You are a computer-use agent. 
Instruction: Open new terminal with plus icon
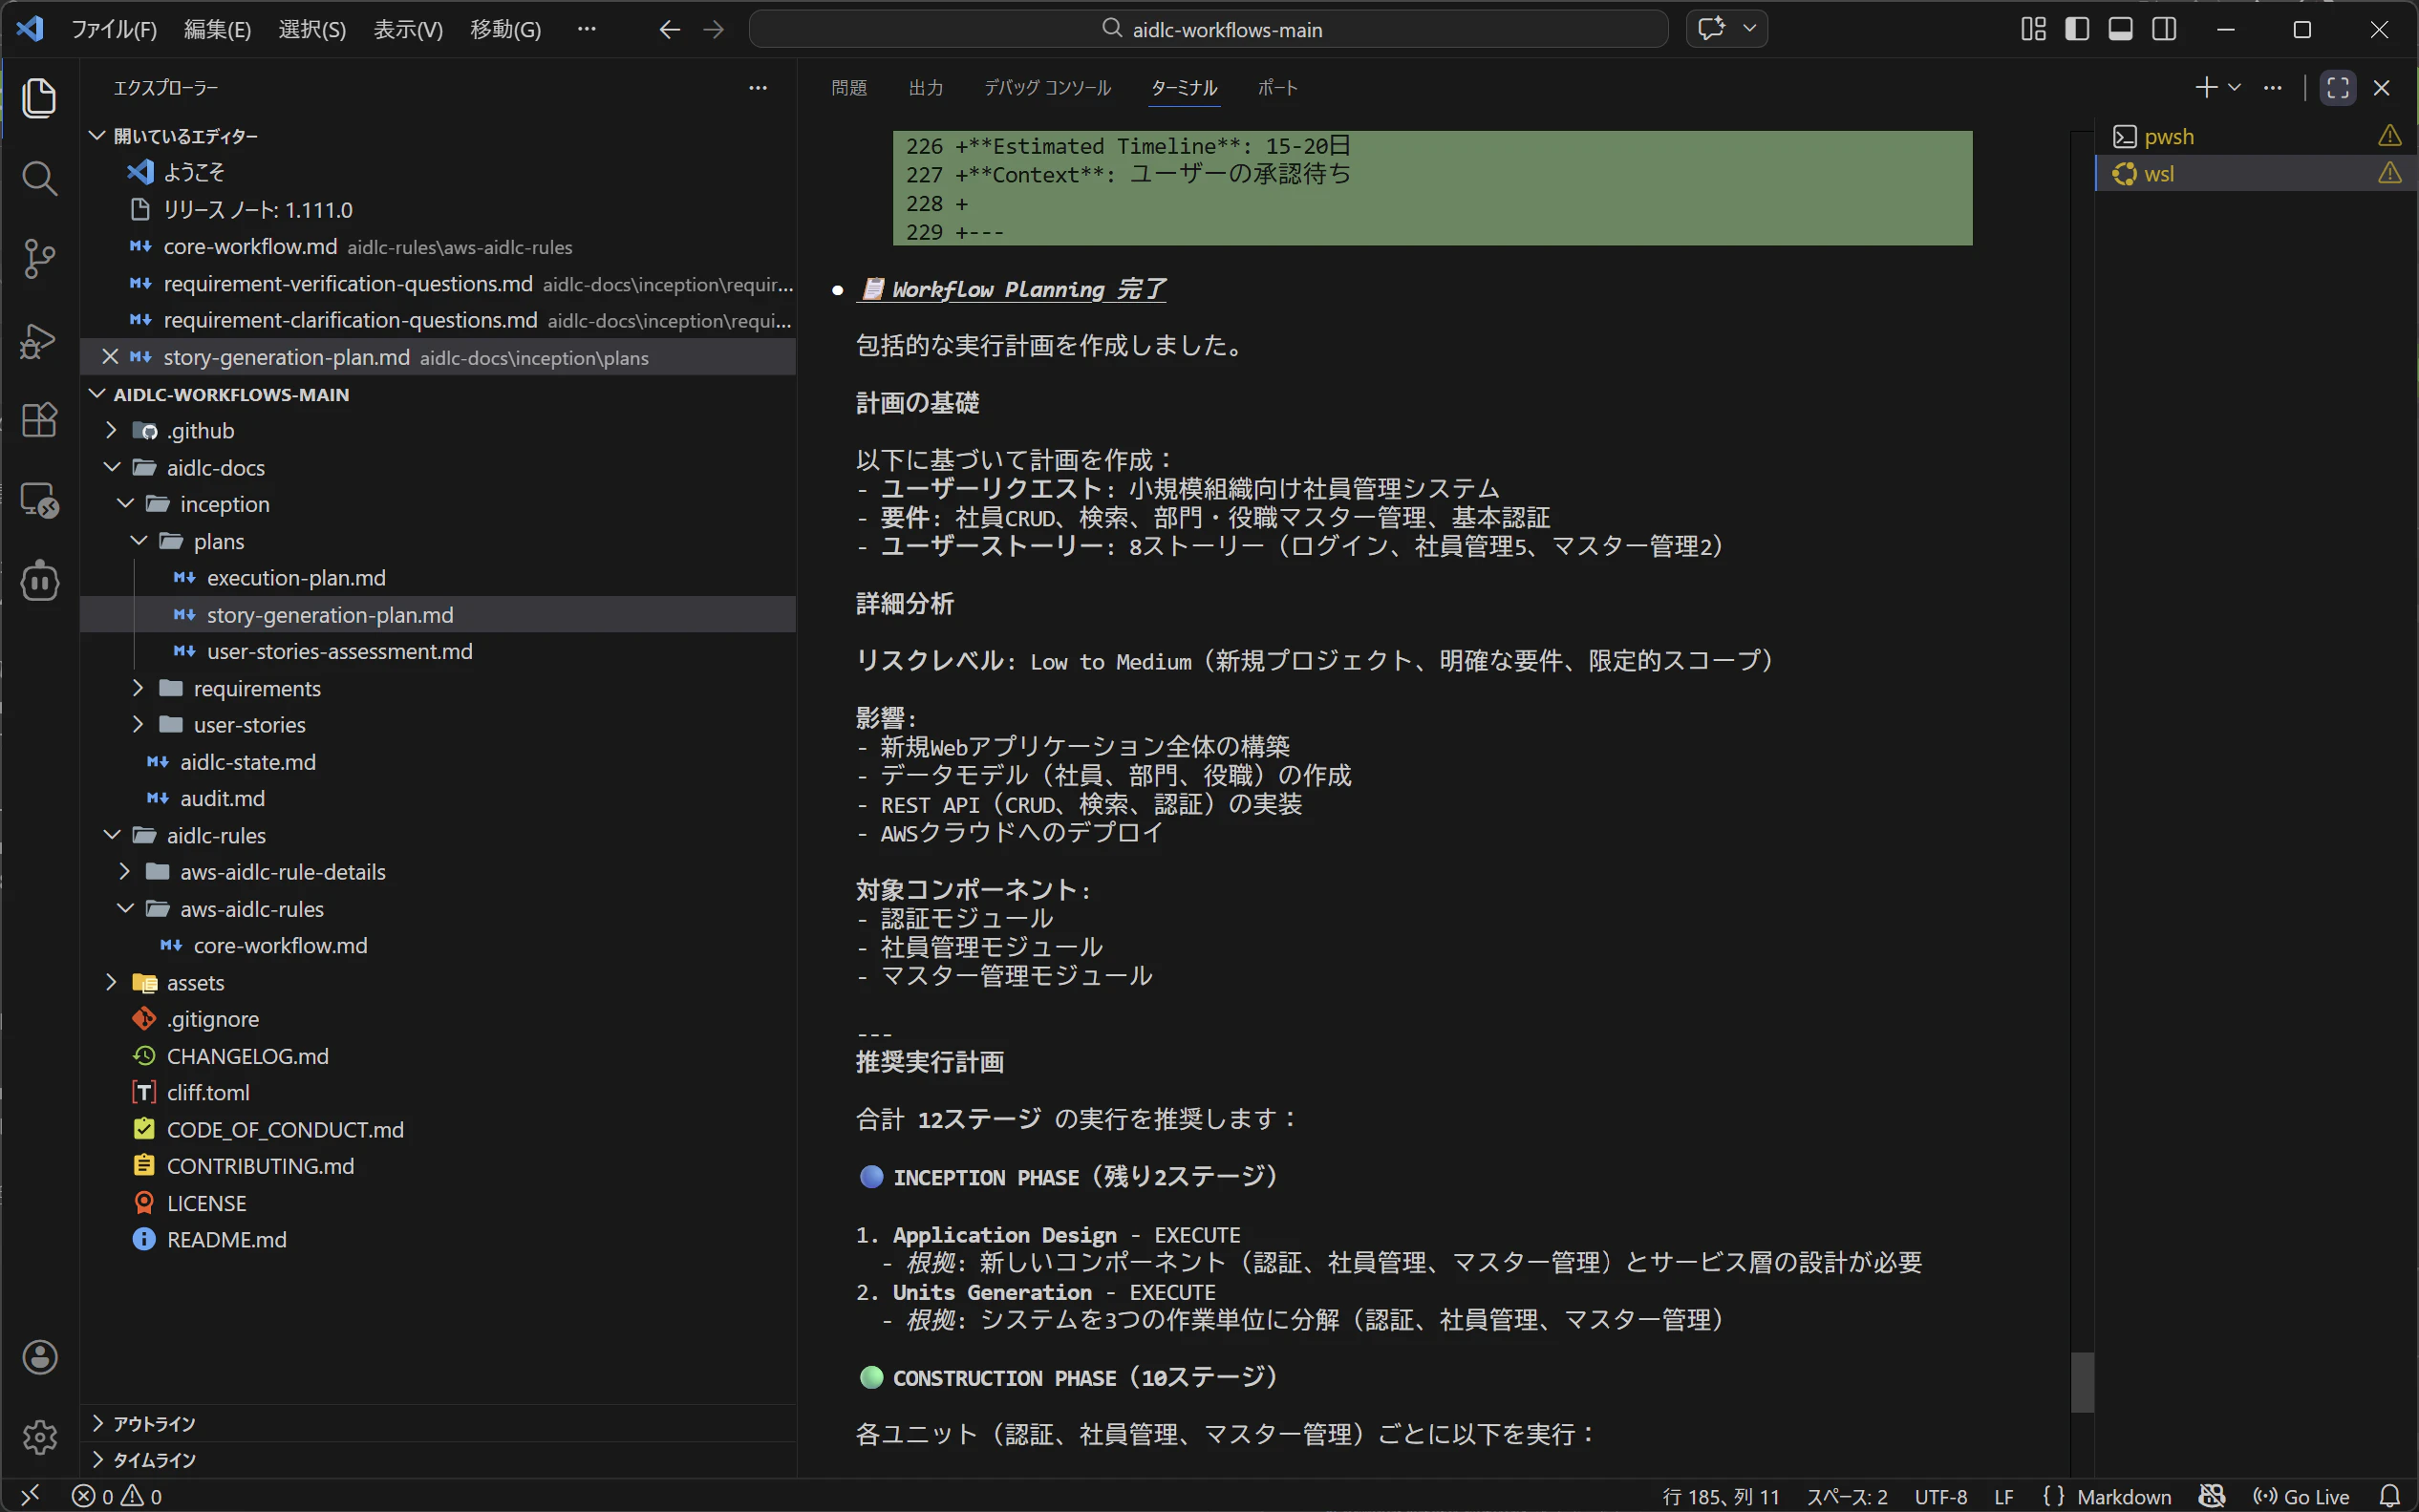(2205, 88)
